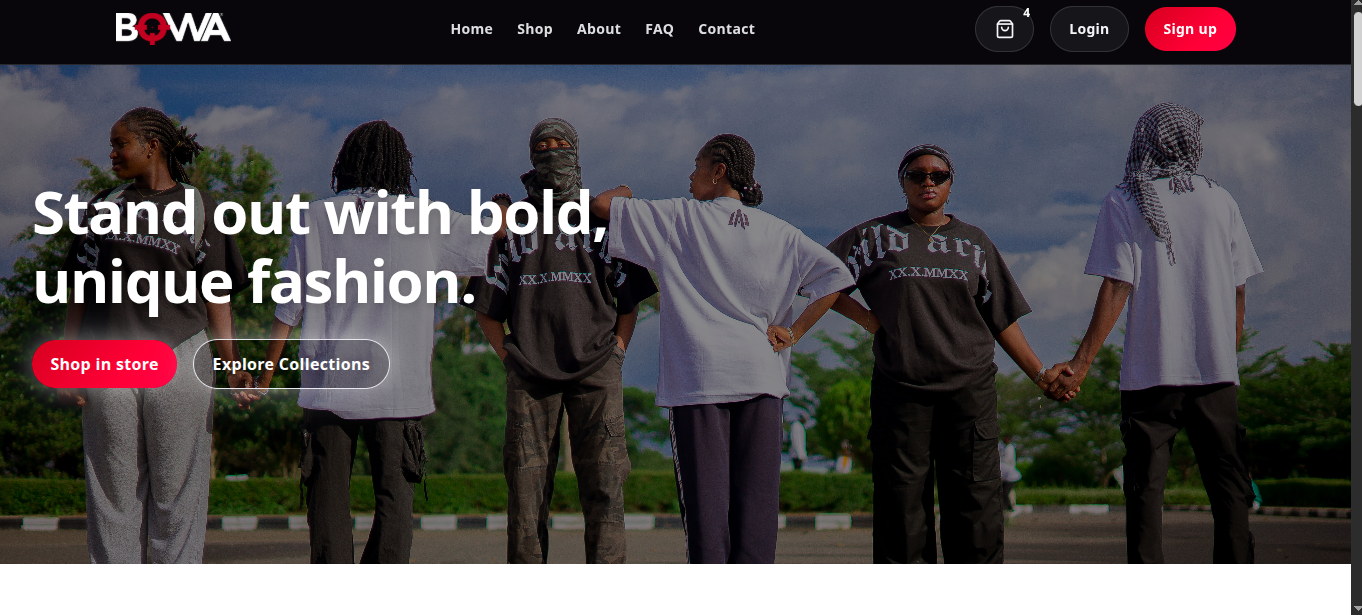This screenshot has height=615, width=1362.
Task: Open the About page from the navbar
Action: click(x=599, y=29)
